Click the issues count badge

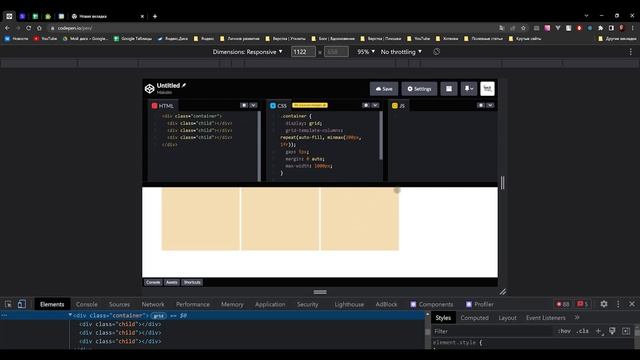[x=582, y=304]
